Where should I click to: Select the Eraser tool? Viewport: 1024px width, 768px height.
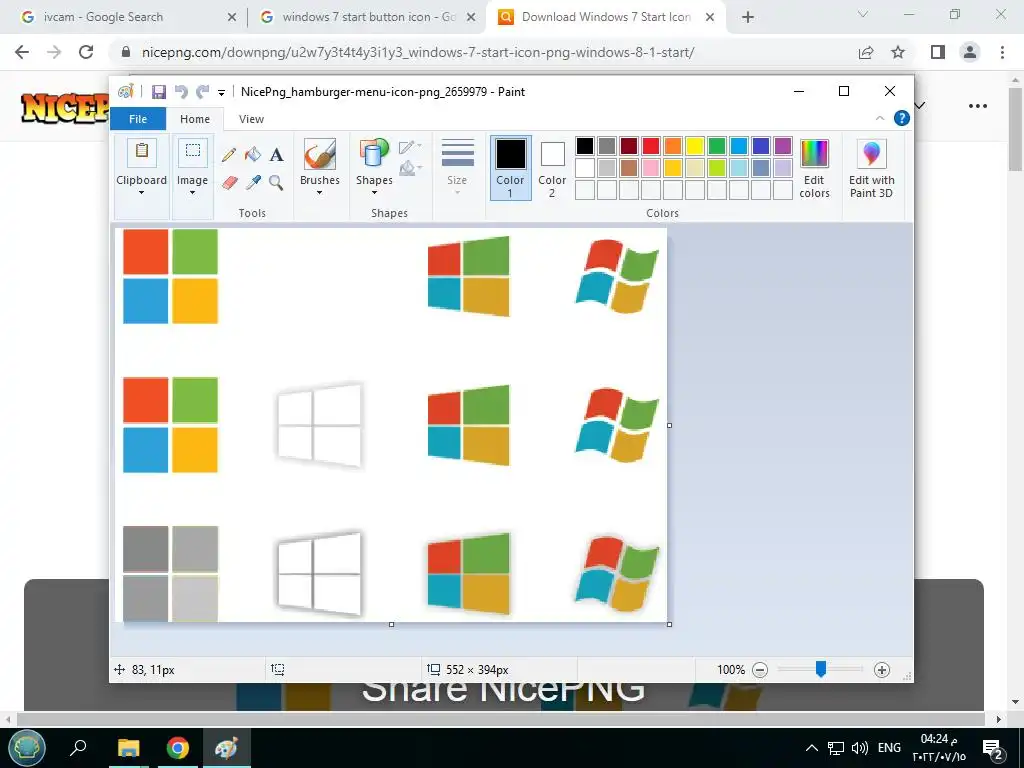229,182
